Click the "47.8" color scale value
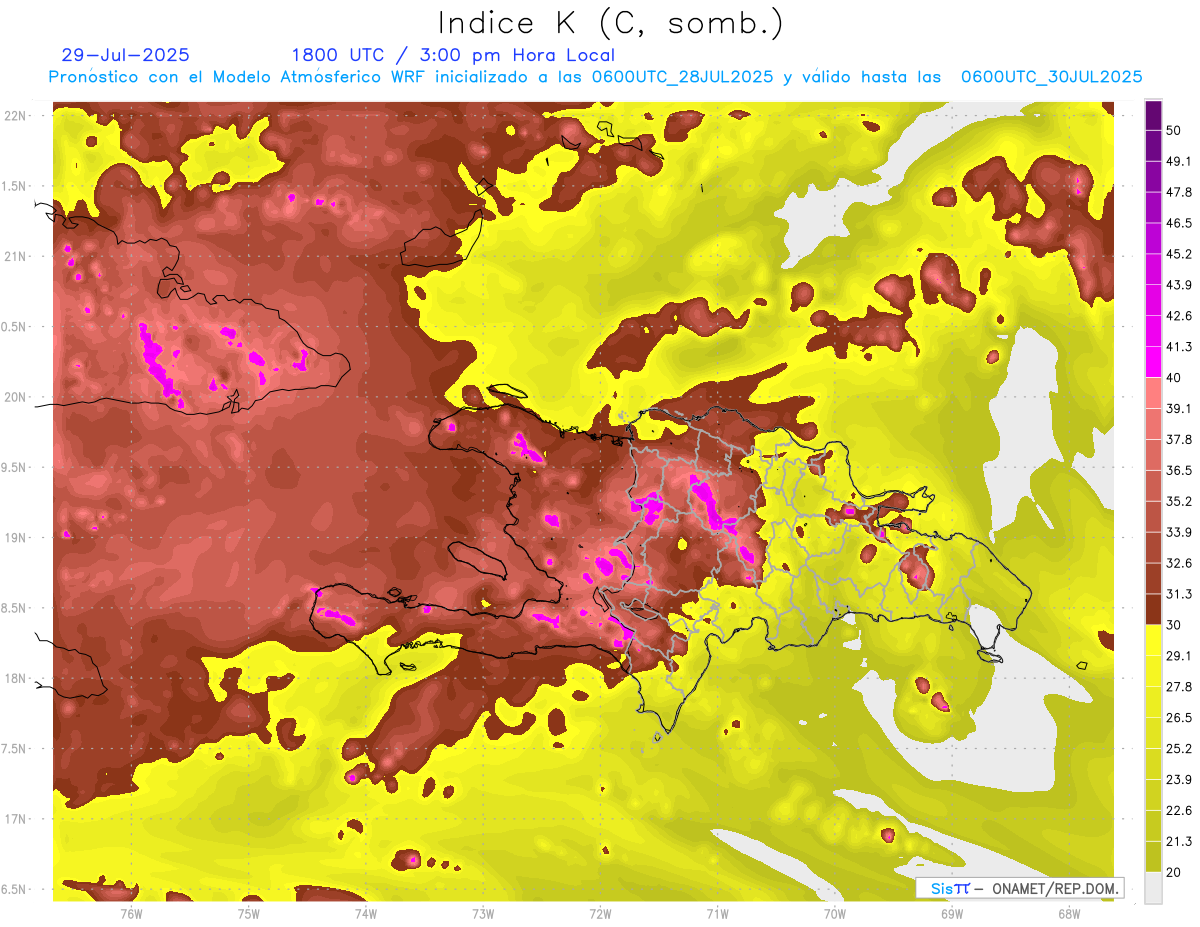Image resolution: width=1200 pixels, height=927 pixels. point(1179,192)
